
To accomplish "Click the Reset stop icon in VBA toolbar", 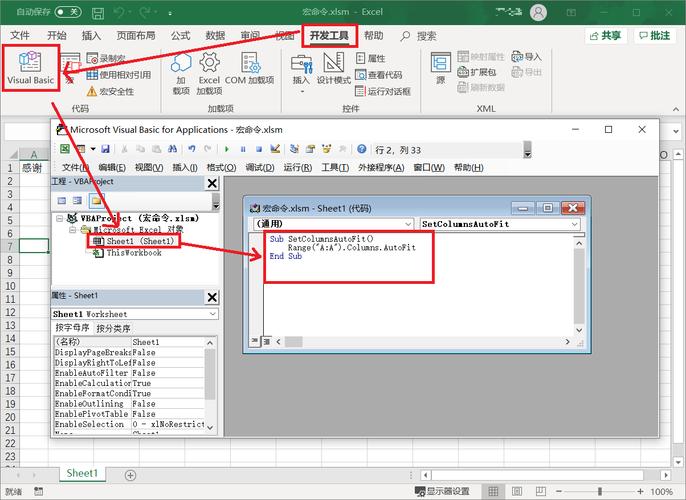I will click(259, 149).
